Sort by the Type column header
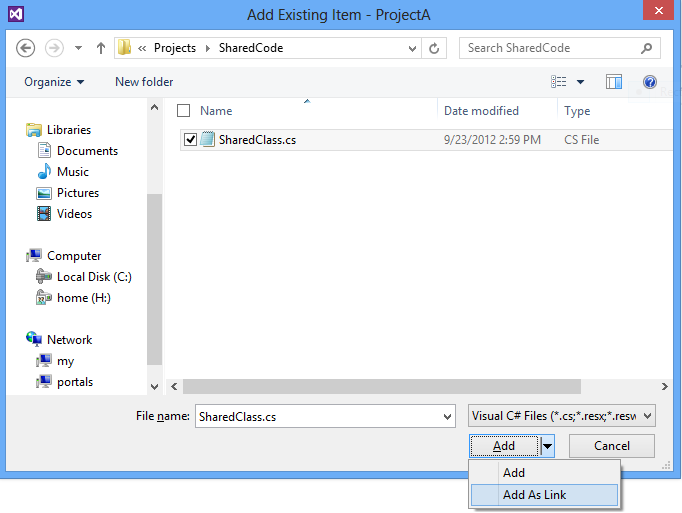Screen dimensions: 682x513 point(577,111)
